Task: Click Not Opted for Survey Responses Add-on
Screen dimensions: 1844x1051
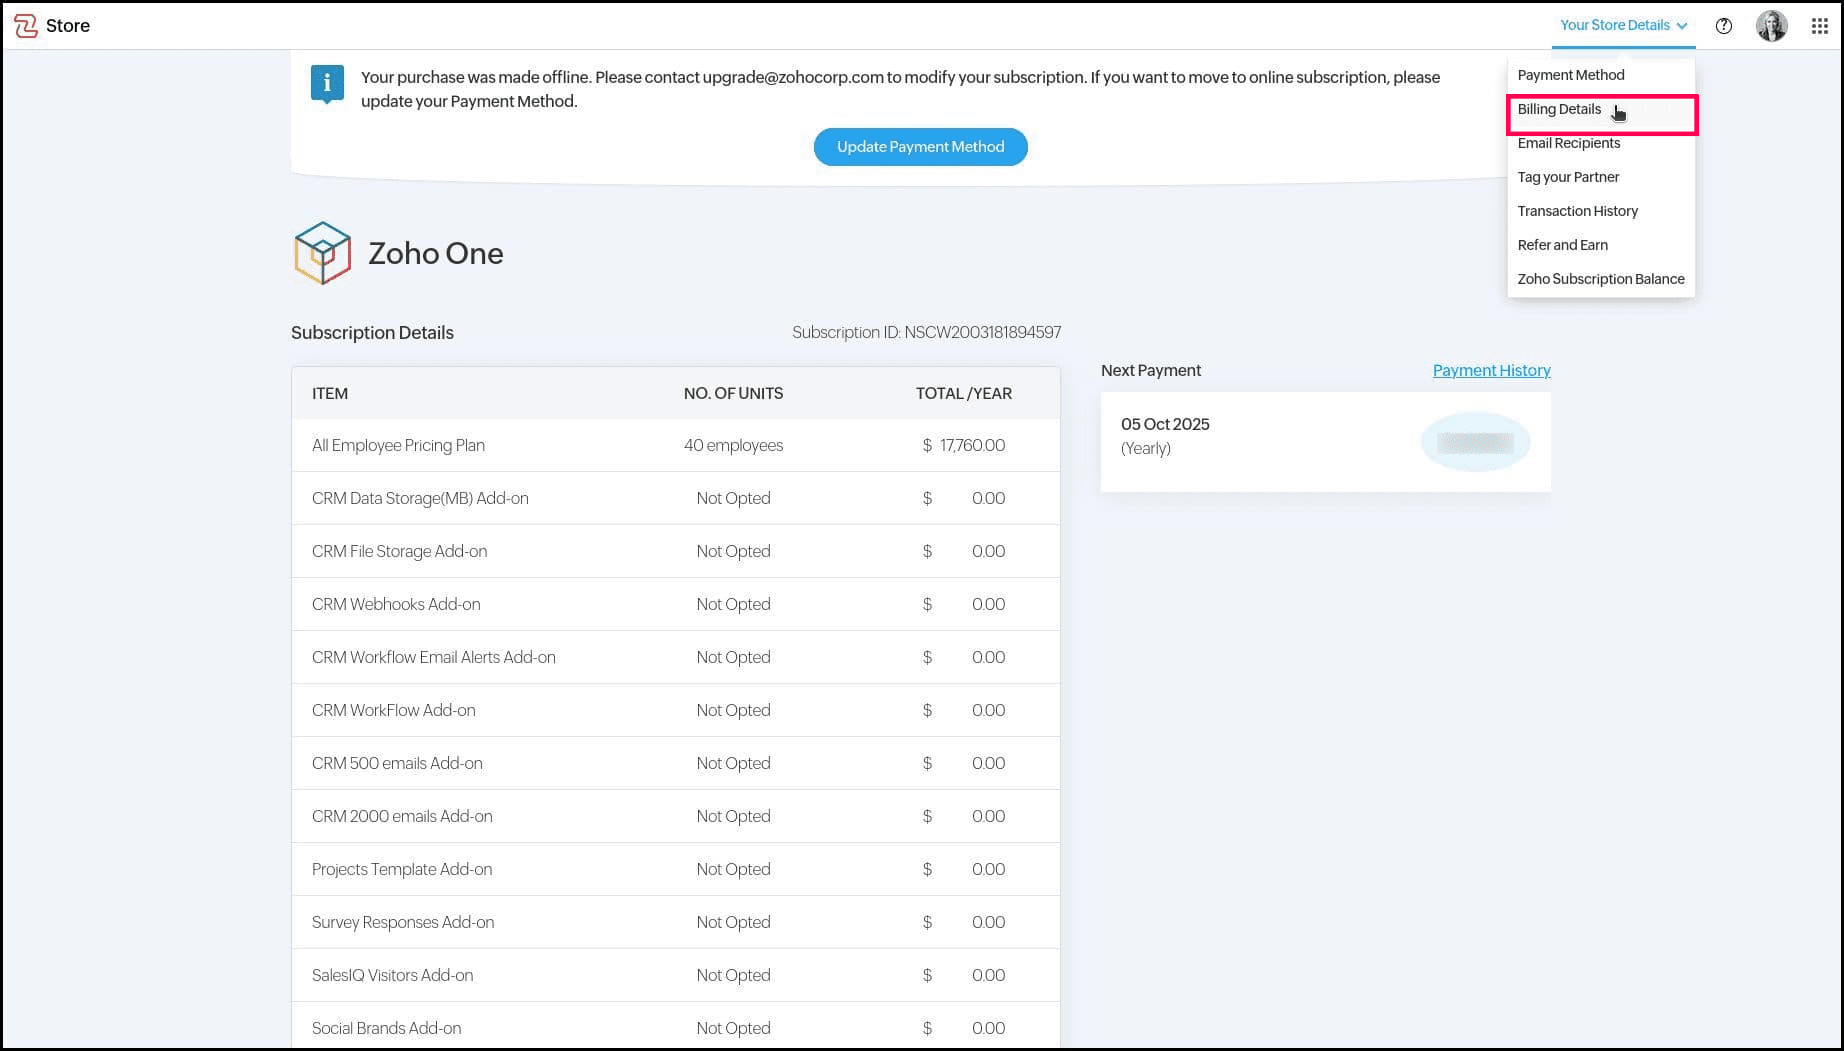Action: point(733,922)
